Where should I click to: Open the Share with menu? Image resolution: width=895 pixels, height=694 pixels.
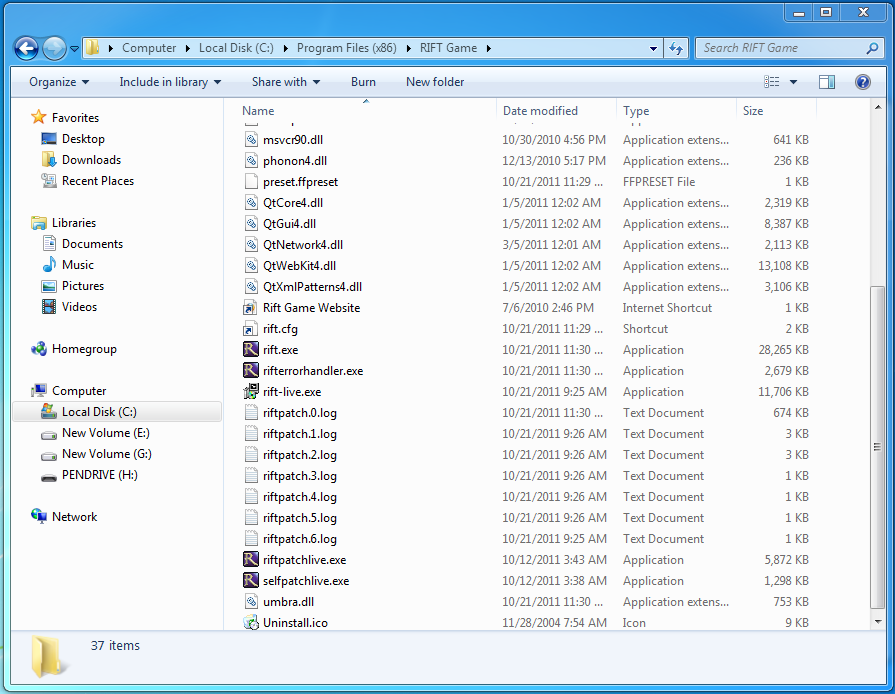(285, 82)
